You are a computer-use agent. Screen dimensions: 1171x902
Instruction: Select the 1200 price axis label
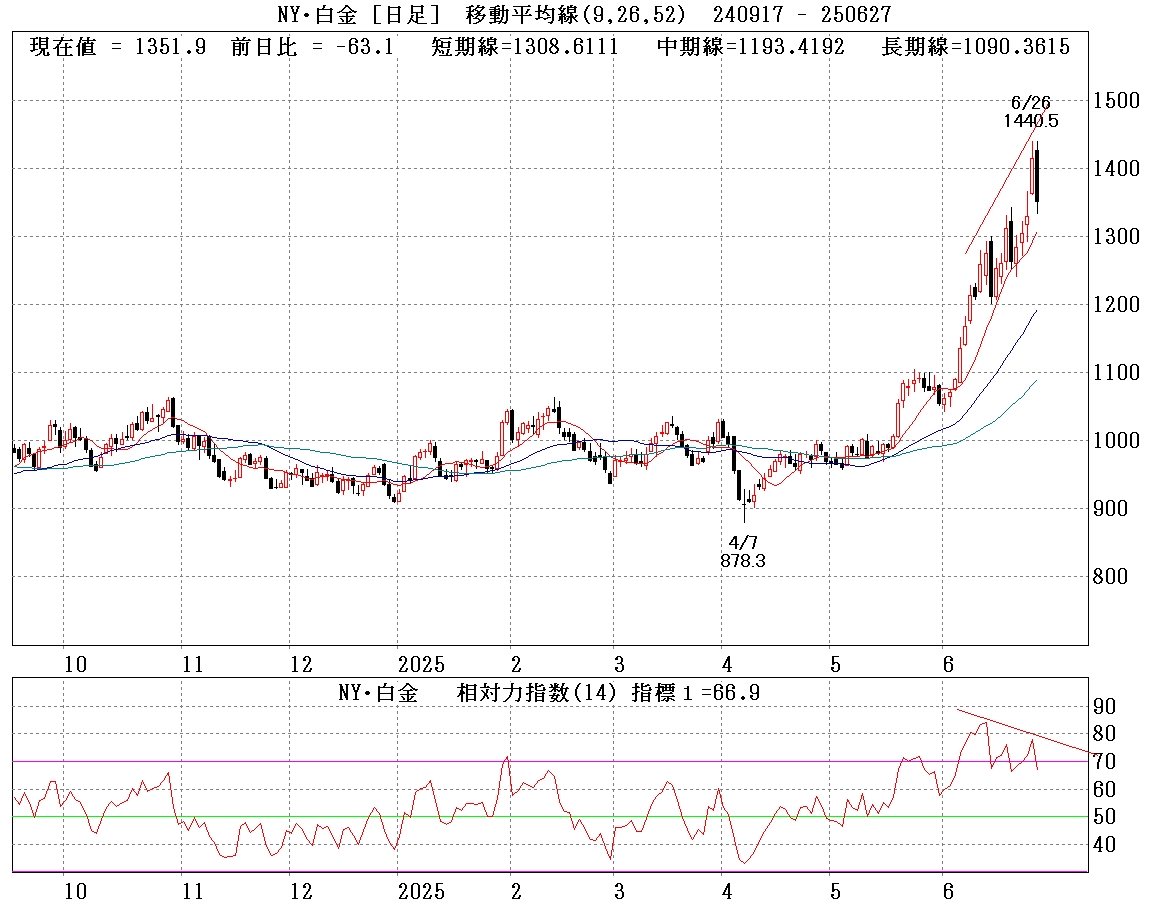1116,305
